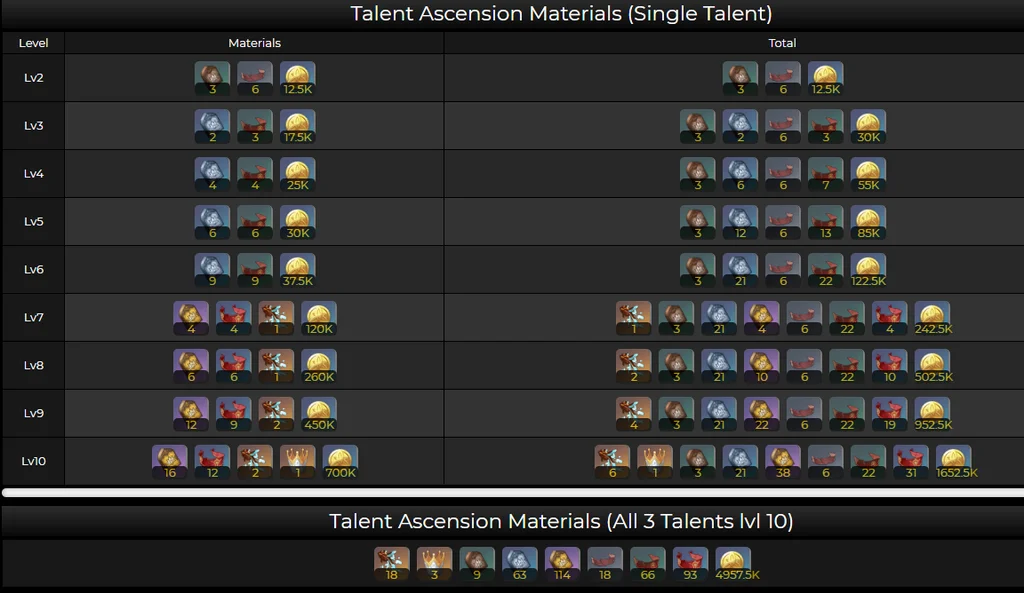1024x593 pixels.
Task: Select the Lv5 Mora 30K icon in Materials
Action: [298, 222]
